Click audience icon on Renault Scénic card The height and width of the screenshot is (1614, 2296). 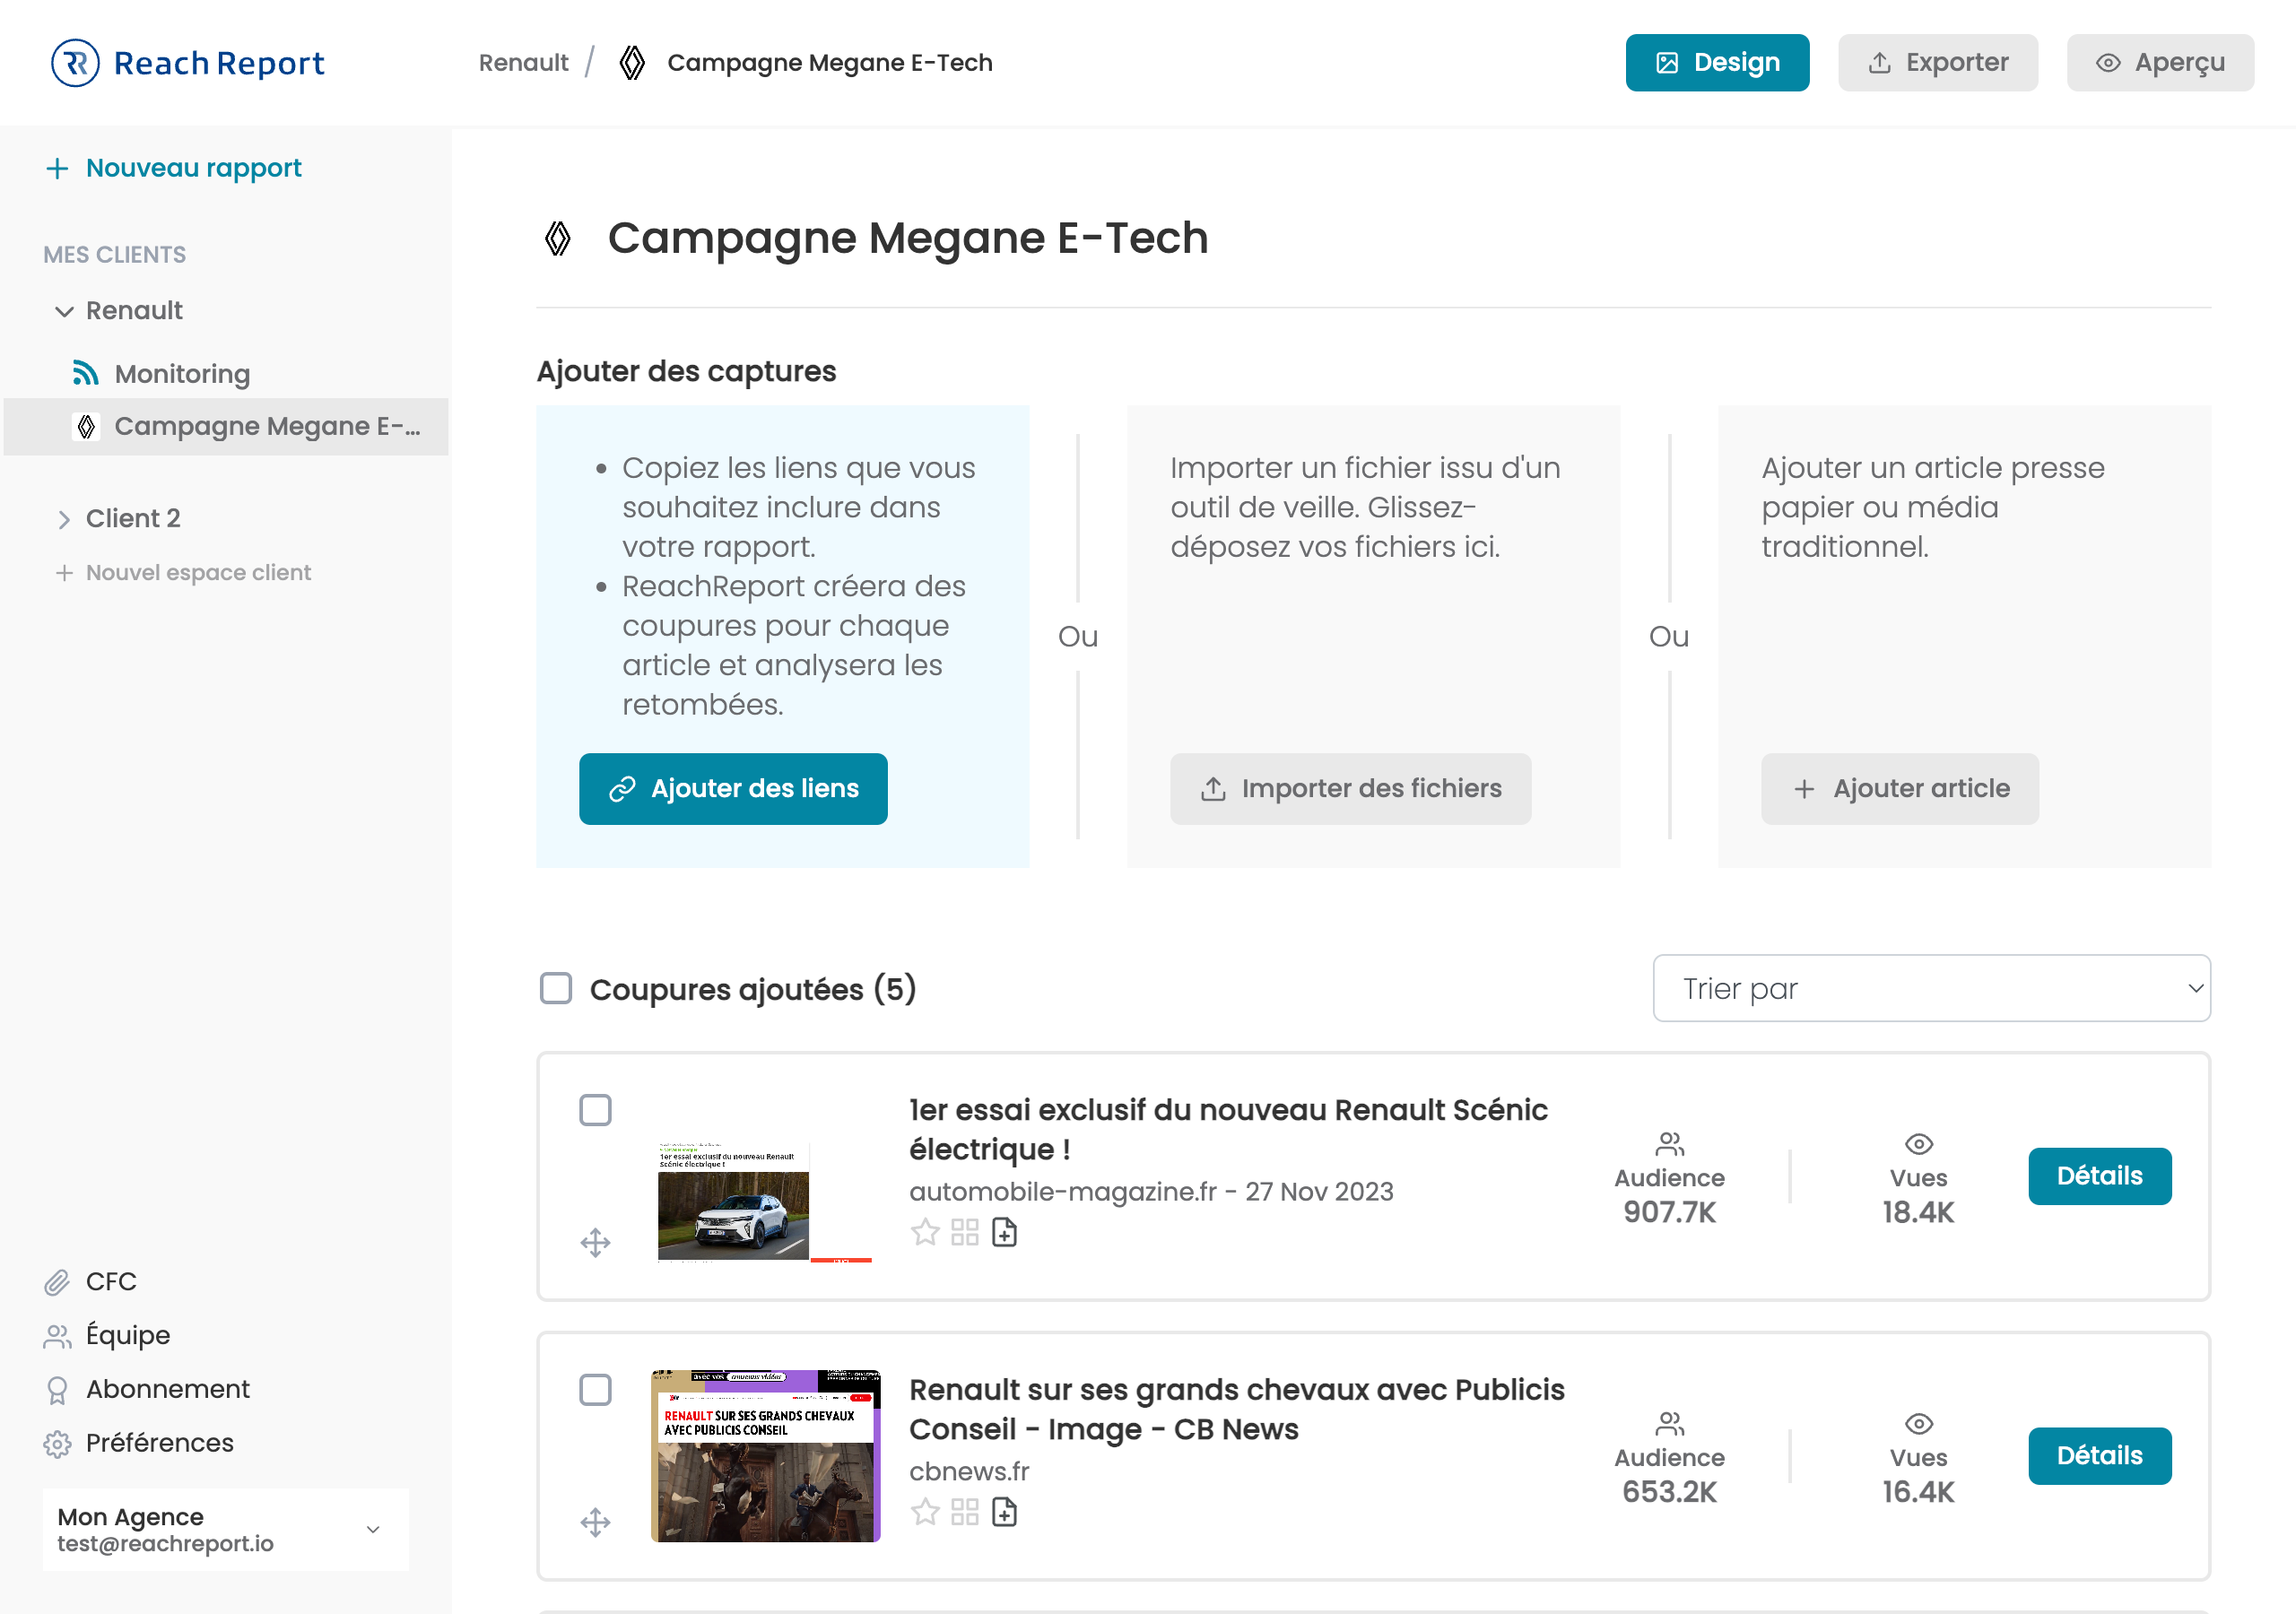pos(1670,1143)
